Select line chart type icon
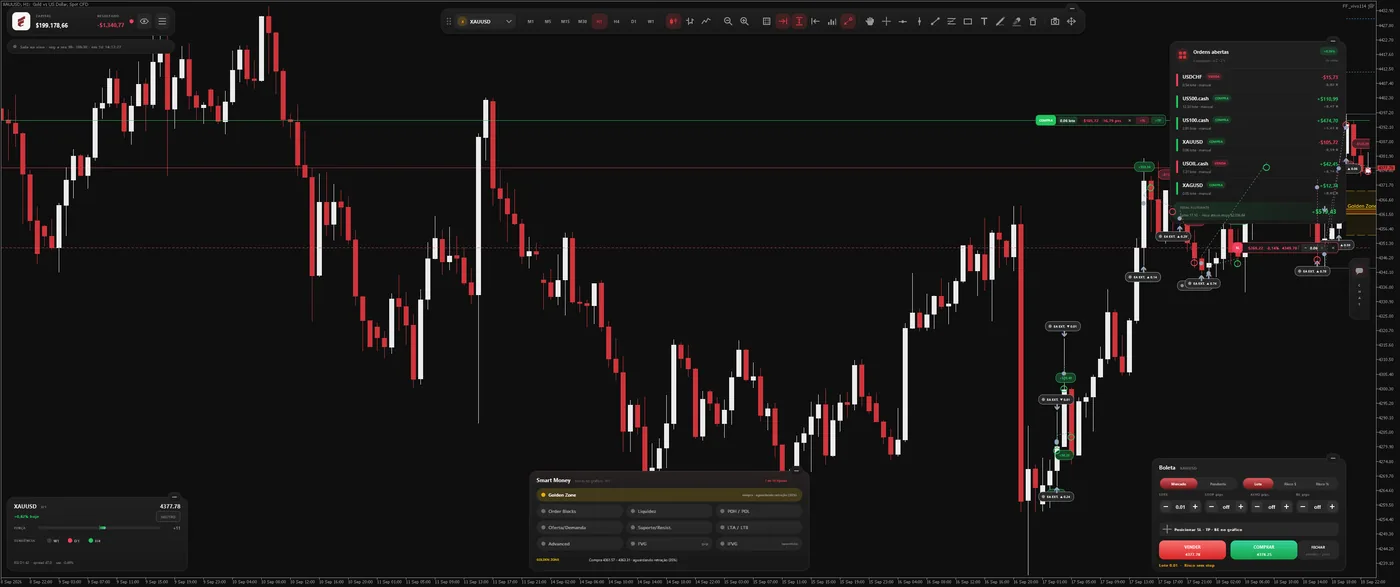 coord(705,21)
